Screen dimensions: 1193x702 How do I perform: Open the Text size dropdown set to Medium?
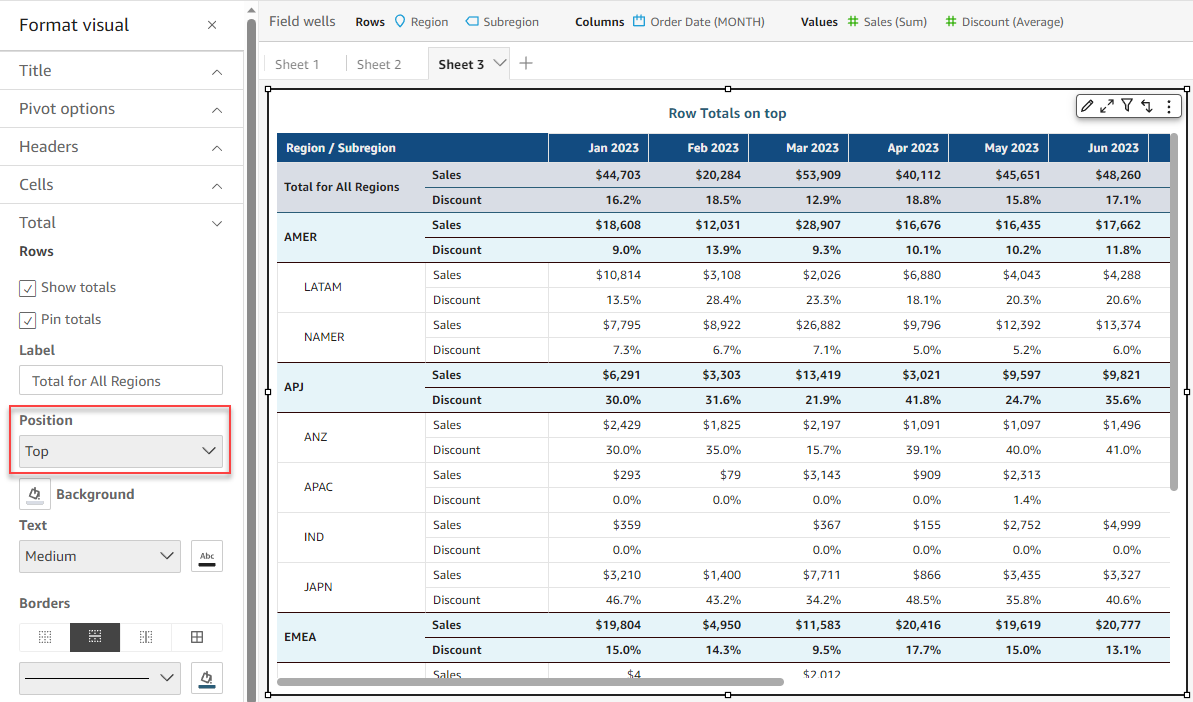(100, 556)
